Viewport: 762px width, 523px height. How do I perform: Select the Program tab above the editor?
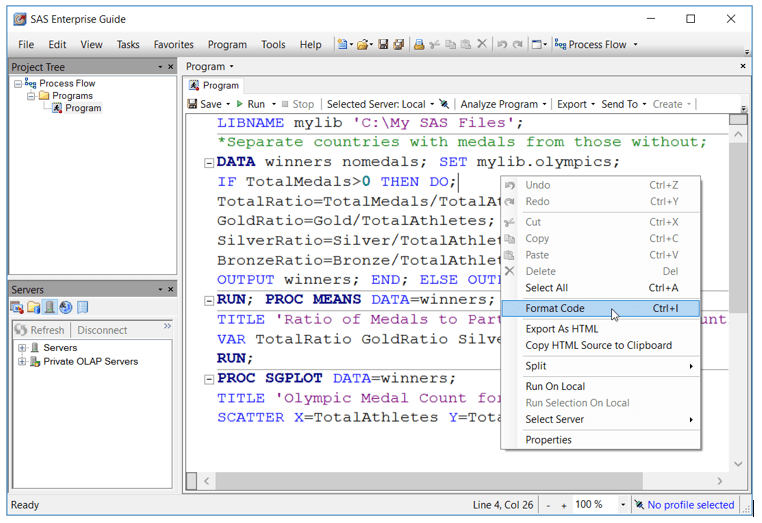(214, 86)
